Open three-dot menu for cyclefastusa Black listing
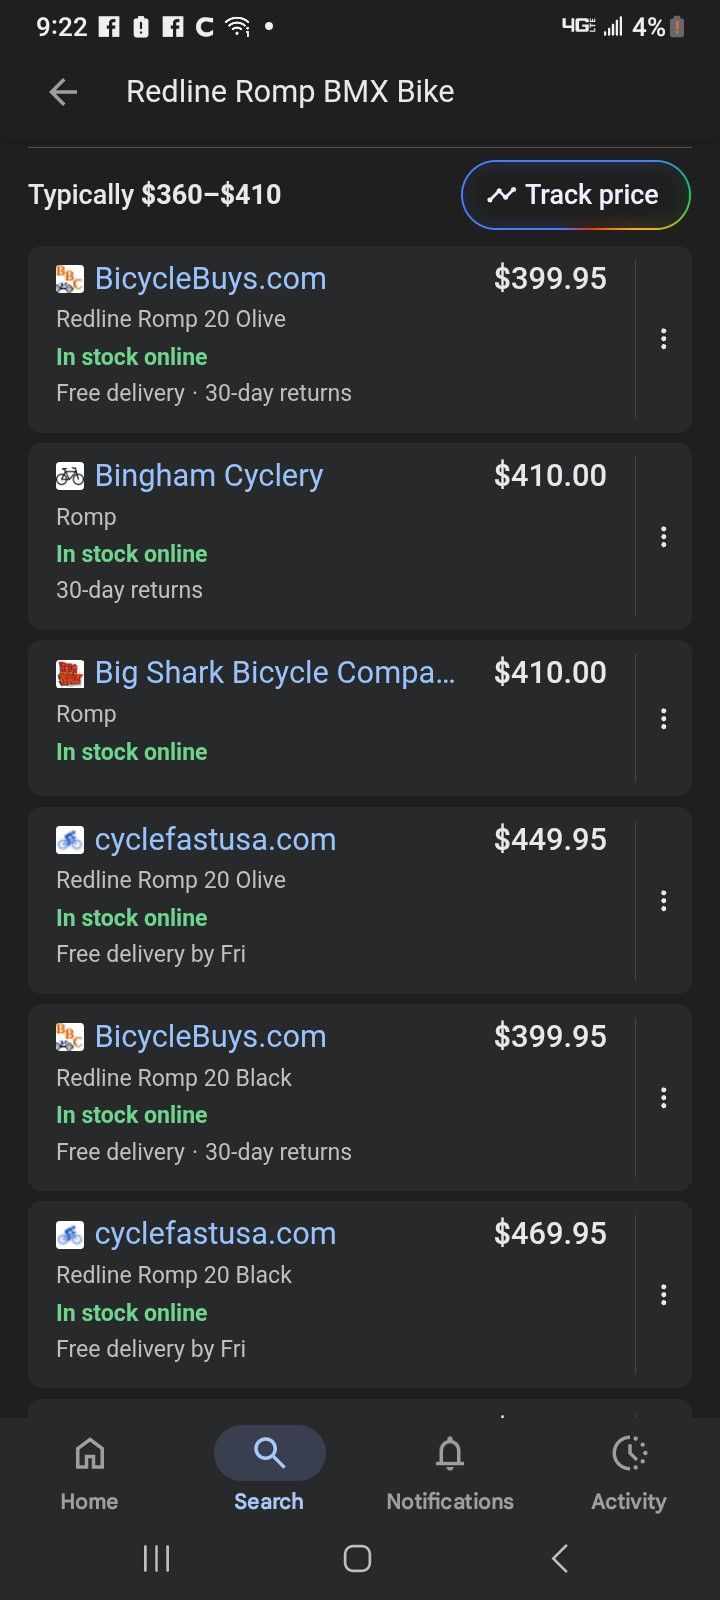This screenshot has width=720, height=1600. [663, 1295]
